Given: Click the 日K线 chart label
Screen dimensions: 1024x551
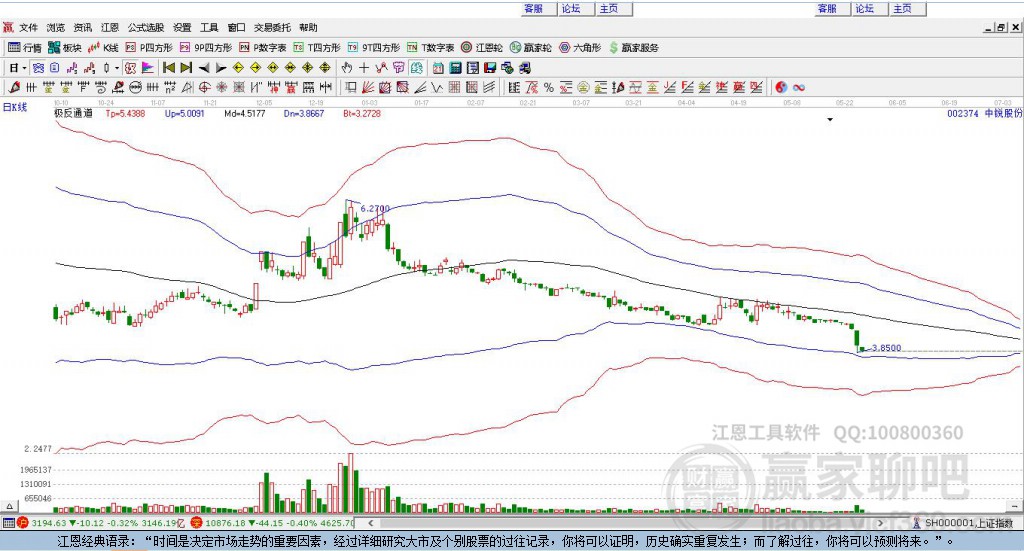Looking at the screenshot, I should (15, 107).
